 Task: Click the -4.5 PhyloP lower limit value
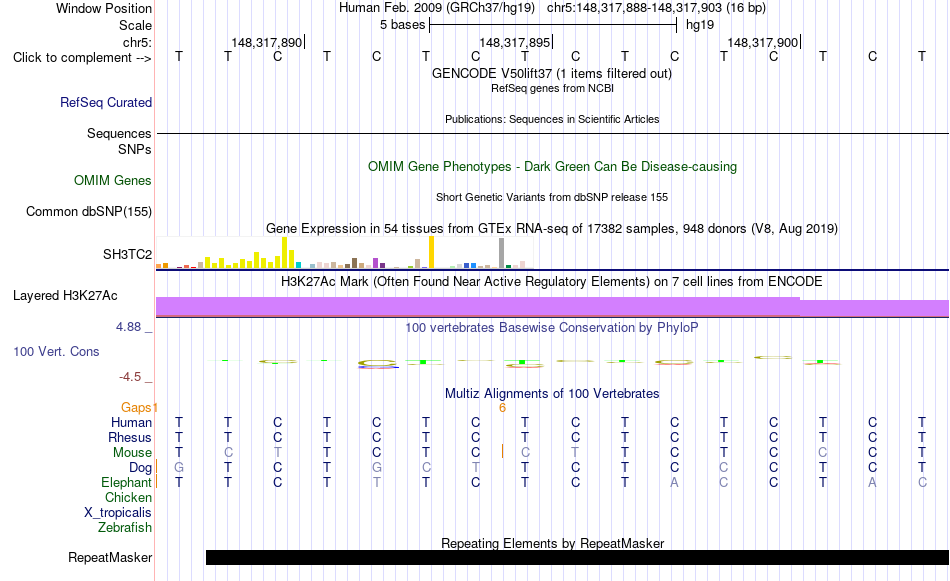(x=130, y=377)
